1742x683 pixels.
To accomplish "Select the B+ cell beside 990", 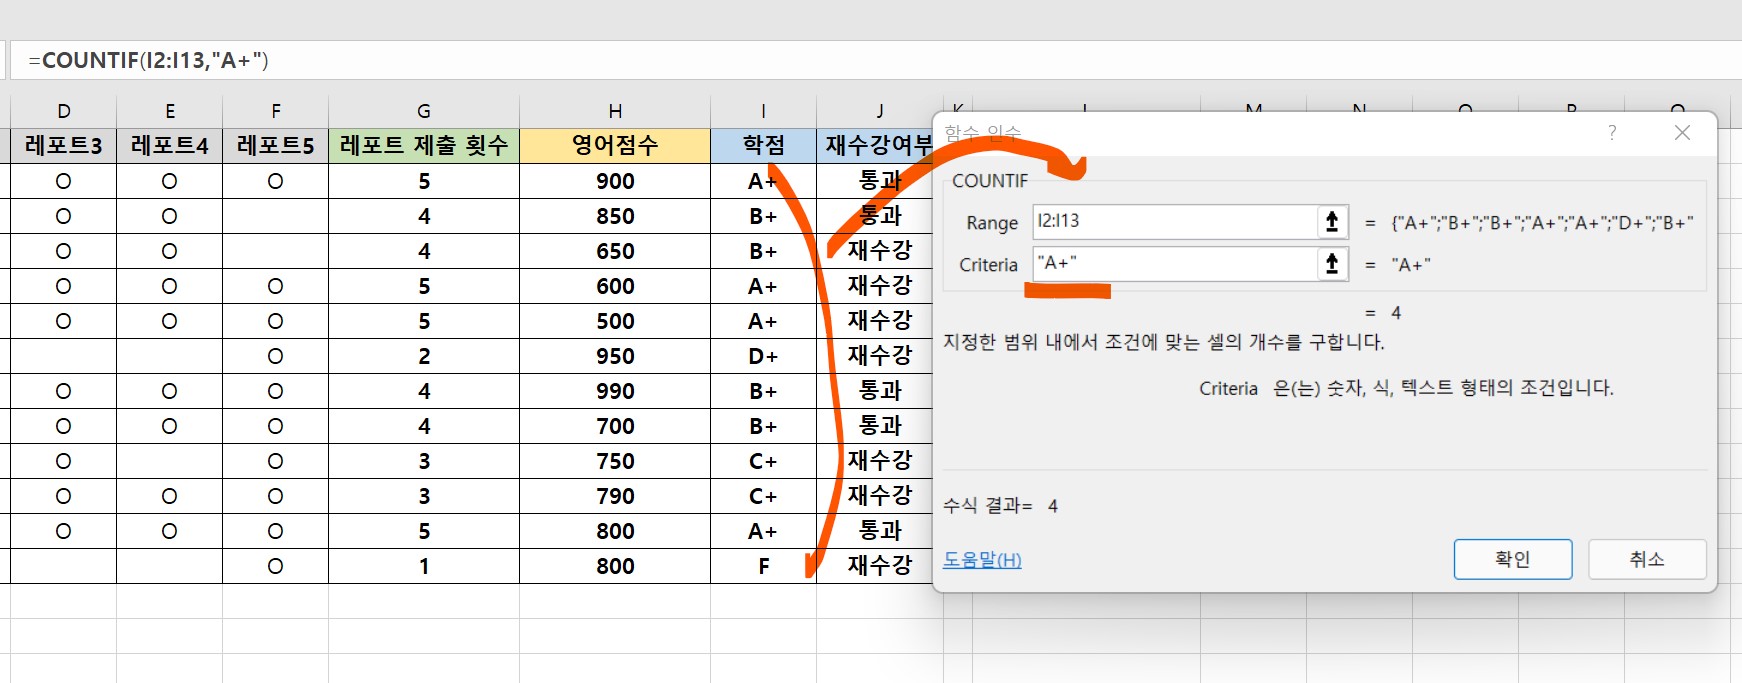I will coord(764,391).
